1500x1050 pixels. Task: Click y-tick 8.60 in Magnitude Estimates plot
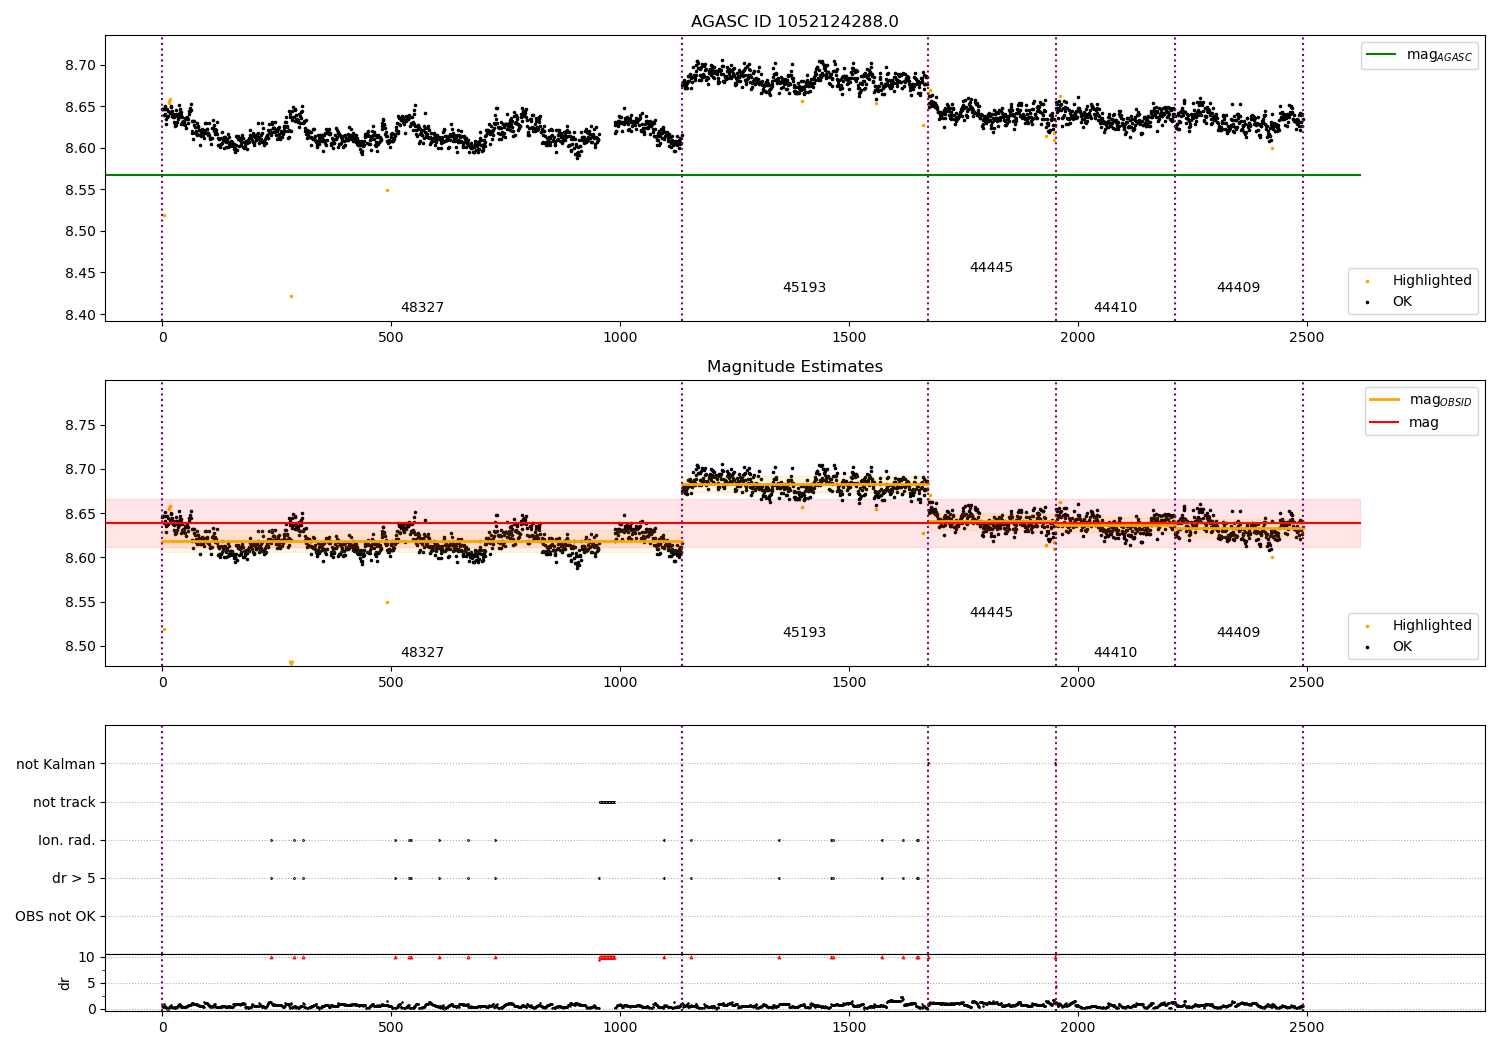click(x=82, y=559)
